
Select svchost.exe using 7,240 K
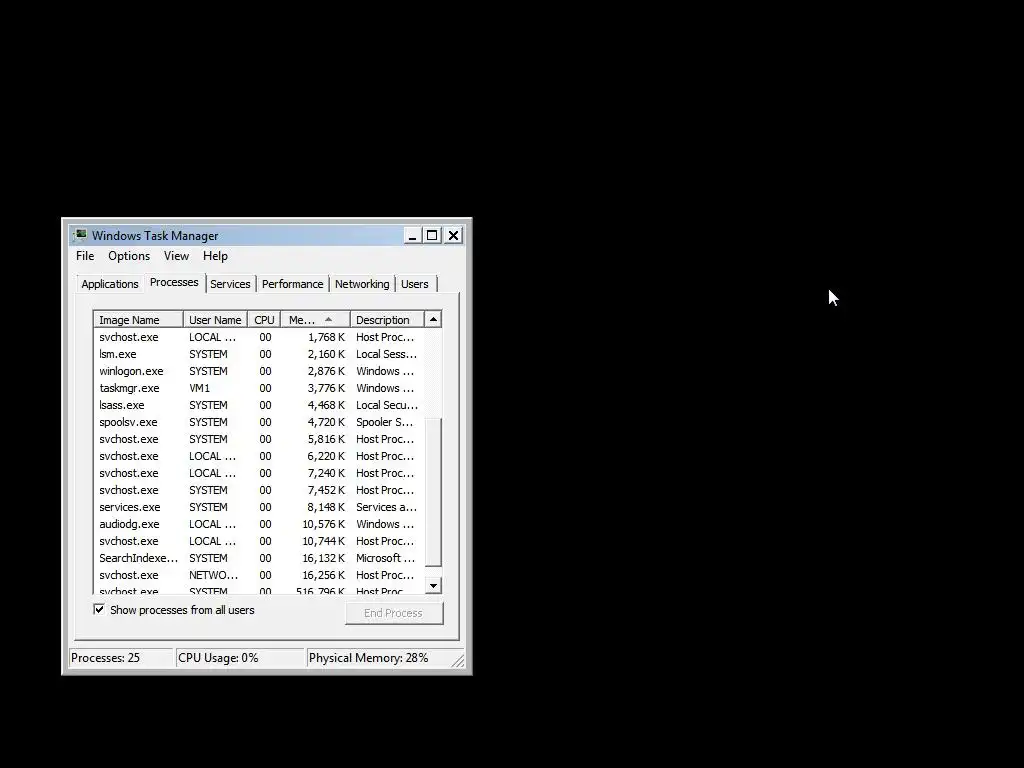point(259,473)
